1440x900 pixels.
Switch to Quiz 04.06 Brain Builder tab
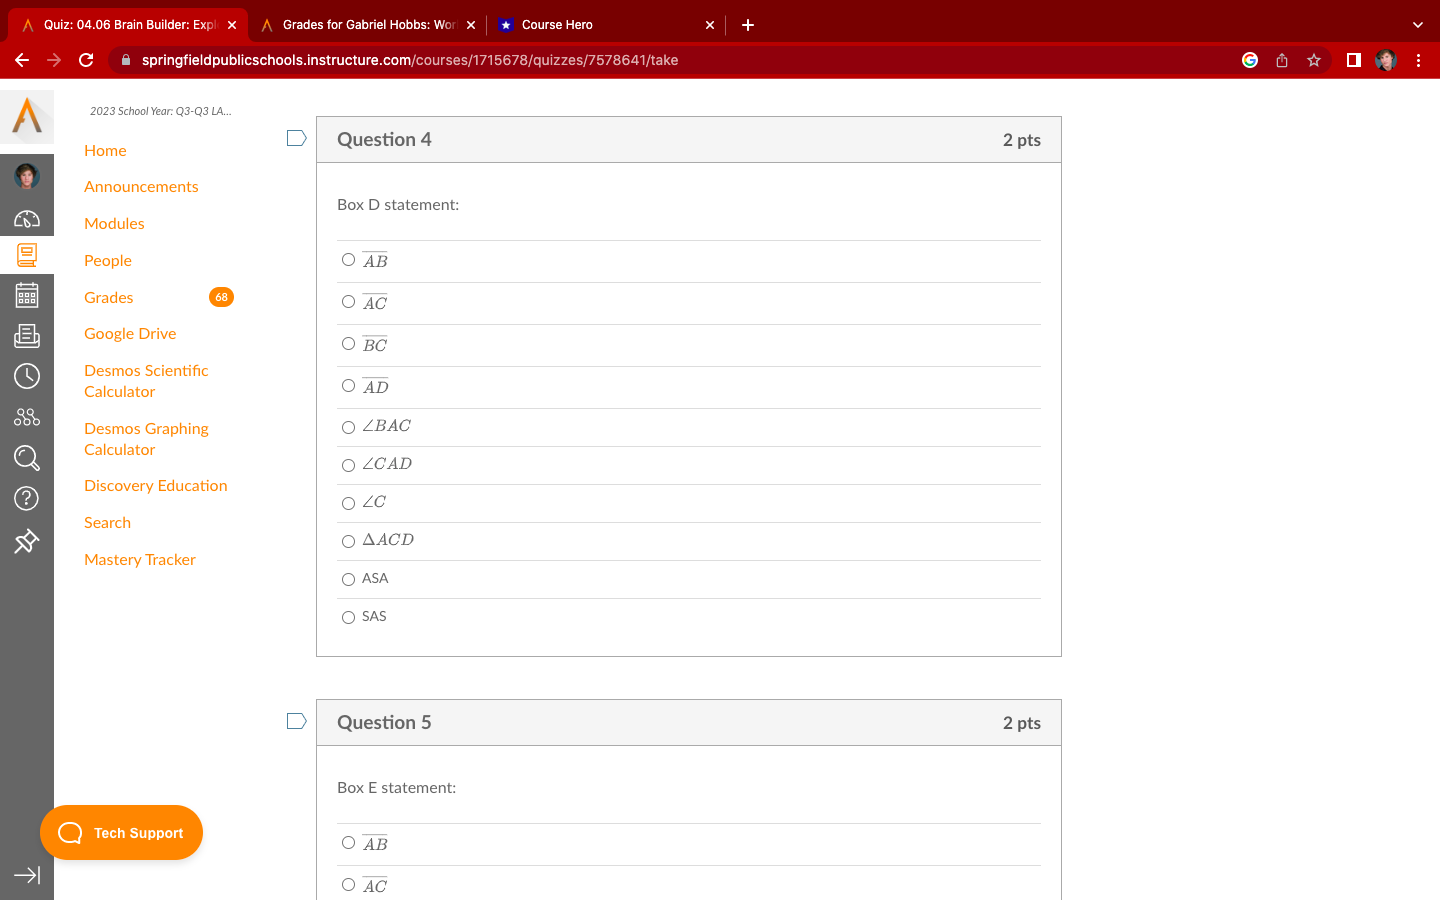click(x=128, y=25)
